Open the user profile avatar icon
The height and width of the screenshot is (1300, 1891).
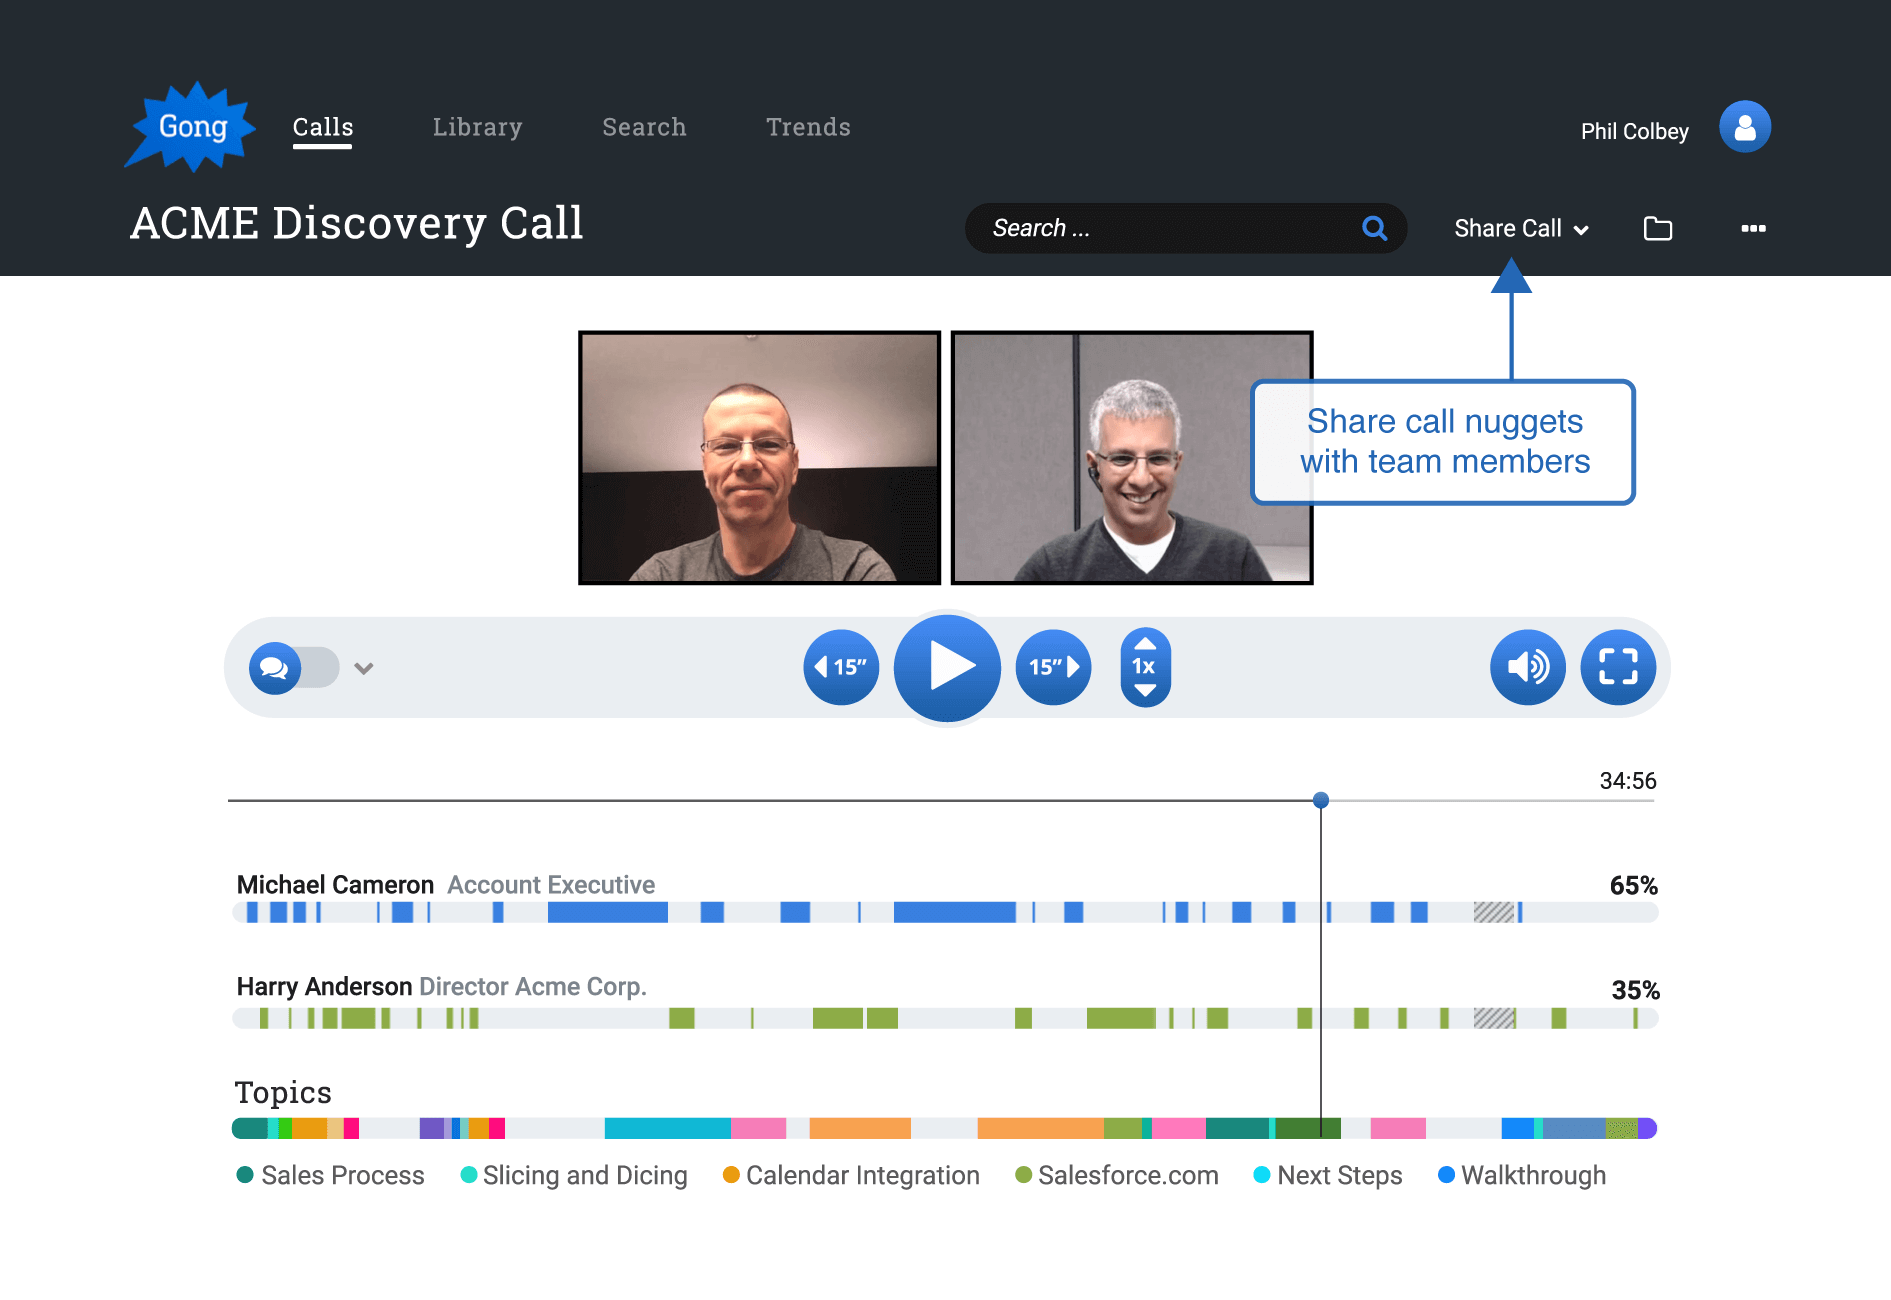[1745, 127]
